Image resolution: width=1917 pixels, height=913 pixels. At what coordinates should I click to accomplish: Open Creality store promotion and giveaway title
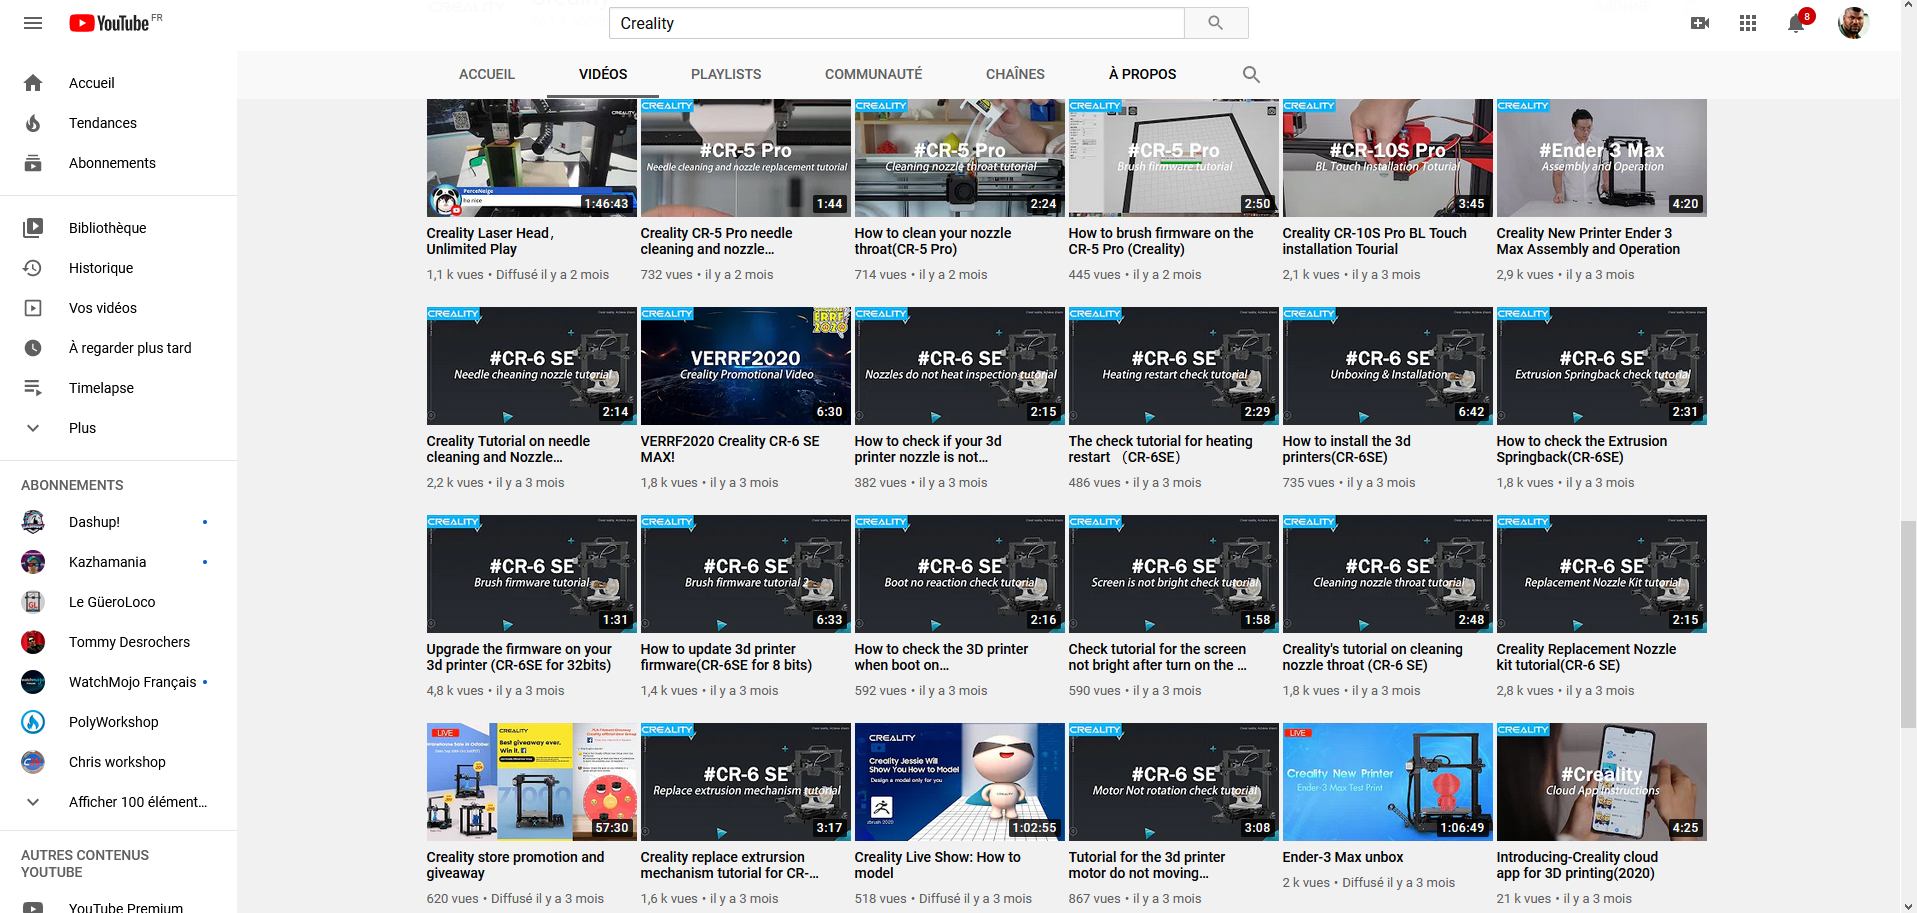tap(515, 865)
